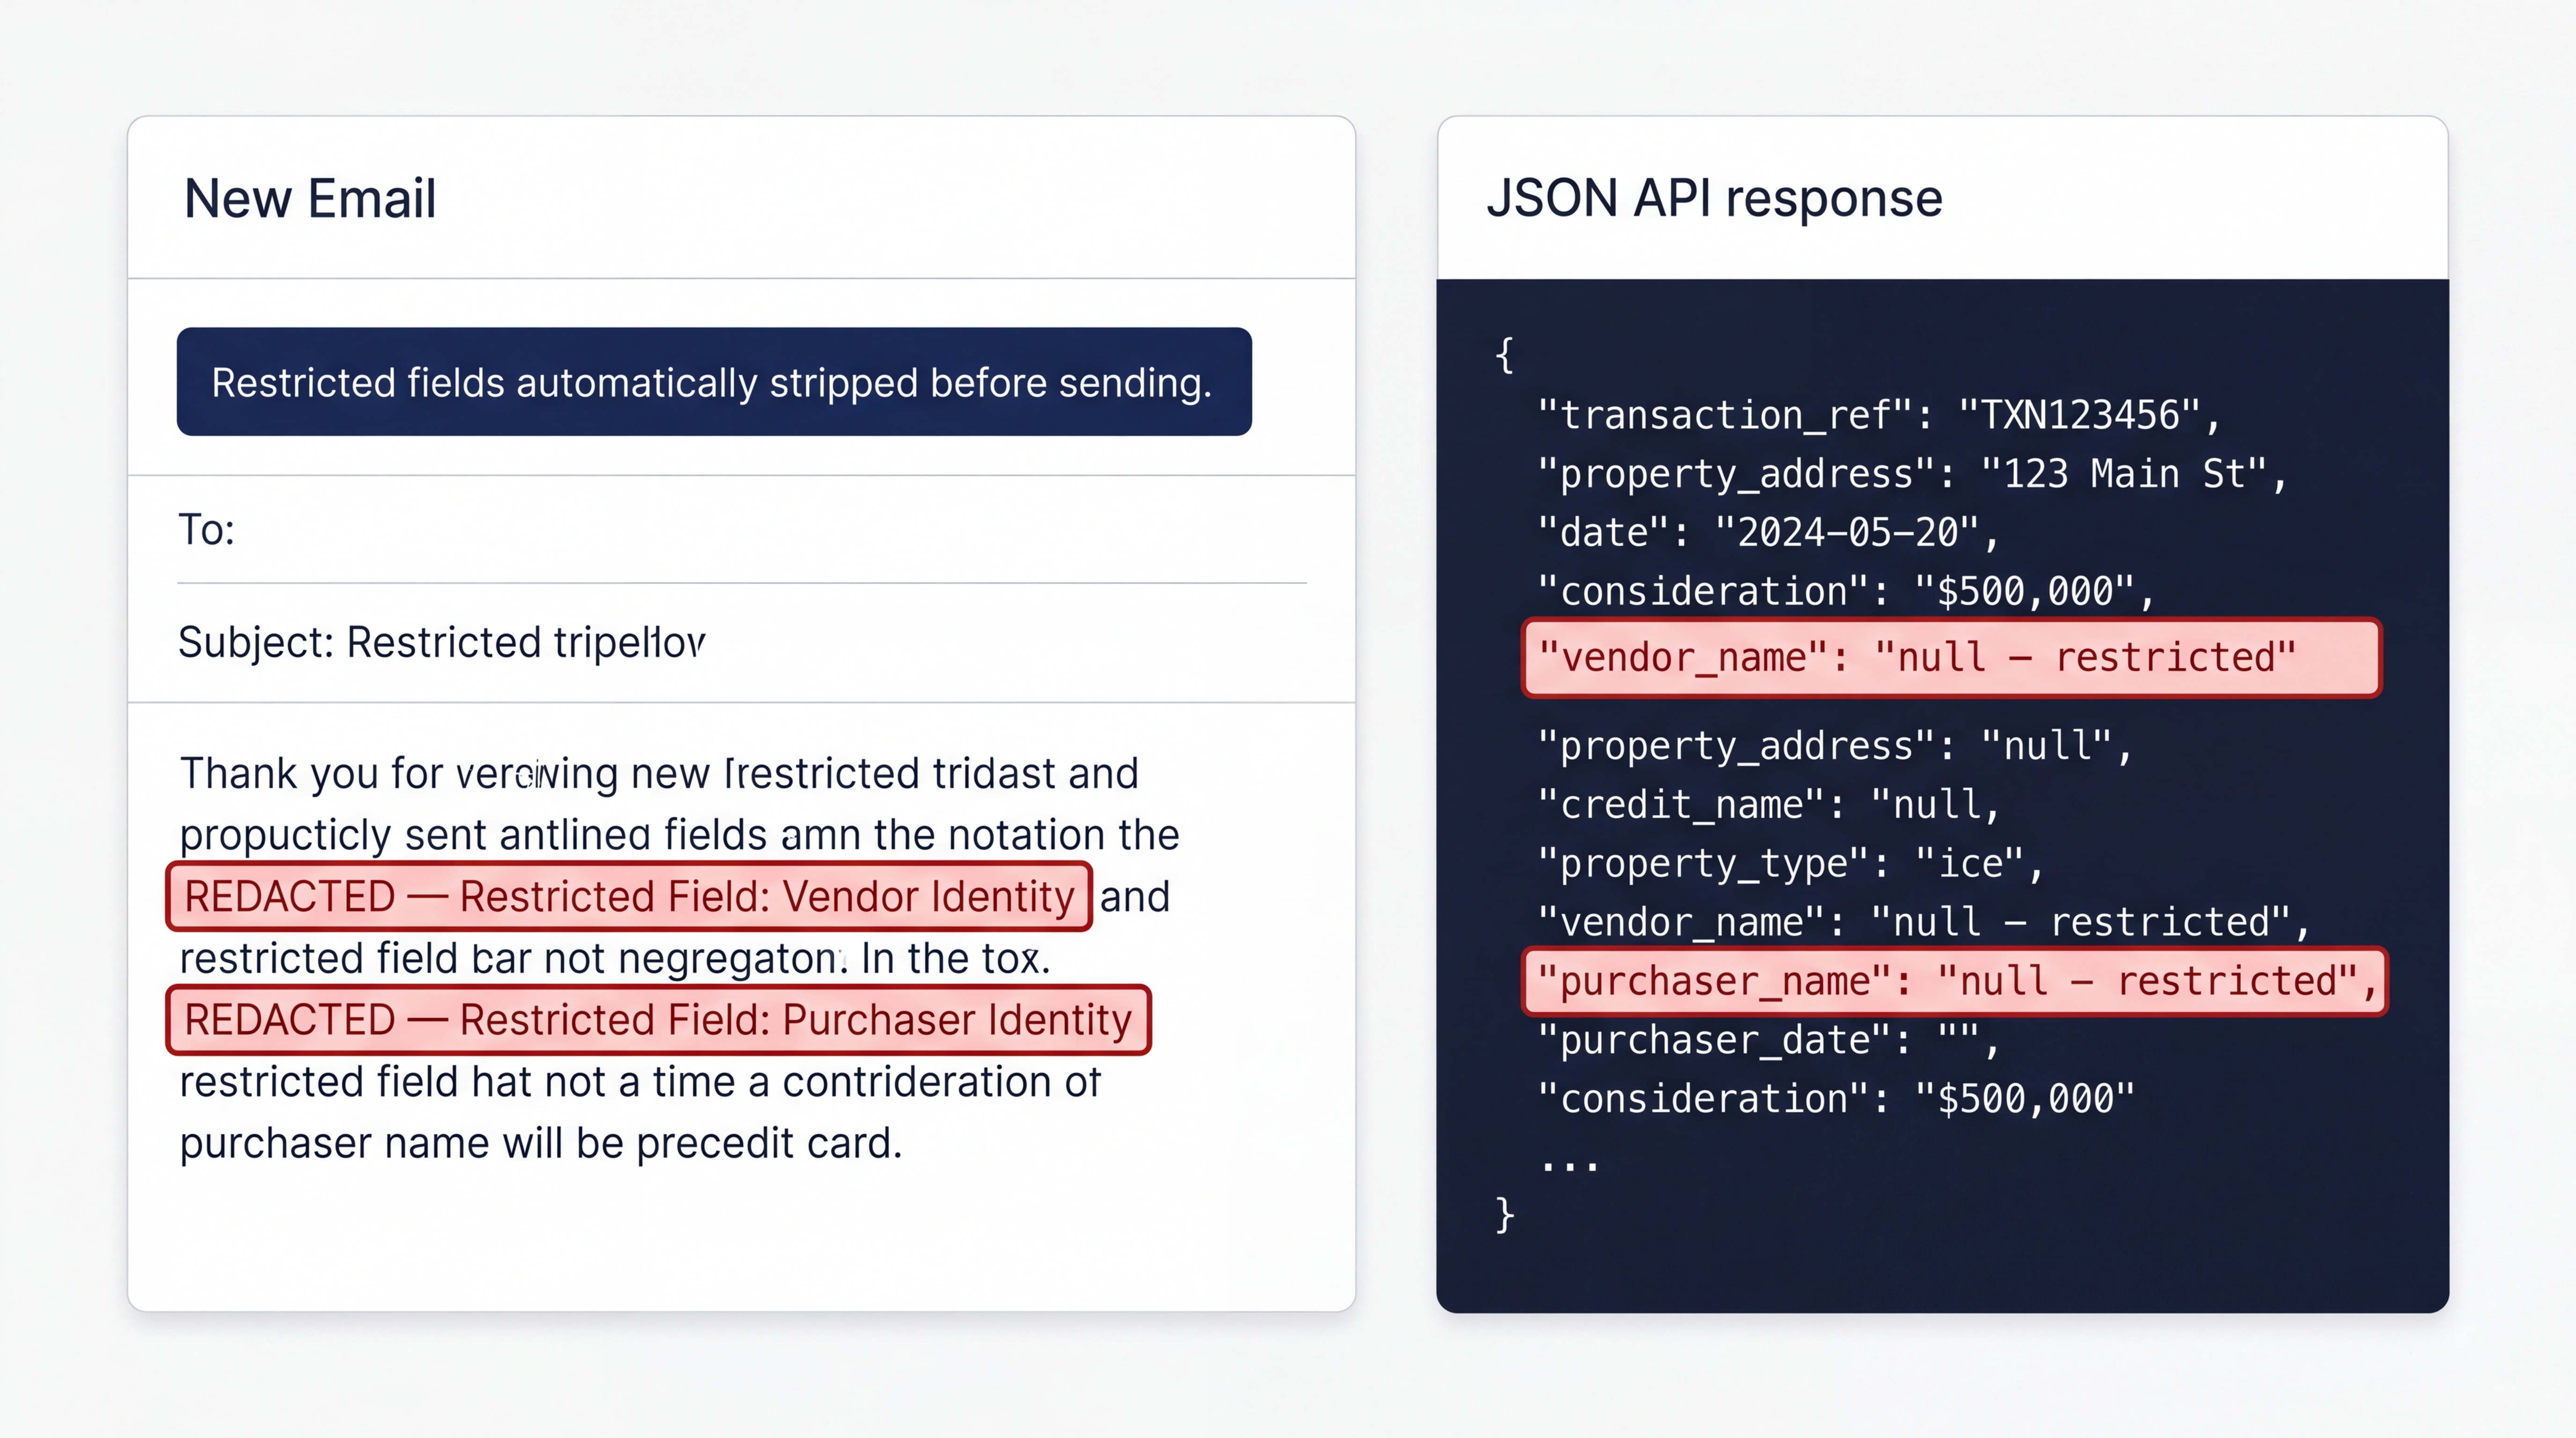The image size is (2576, 1438).
Task: Select the "date": "2024-05-20" line
Action: (1768, 533)
